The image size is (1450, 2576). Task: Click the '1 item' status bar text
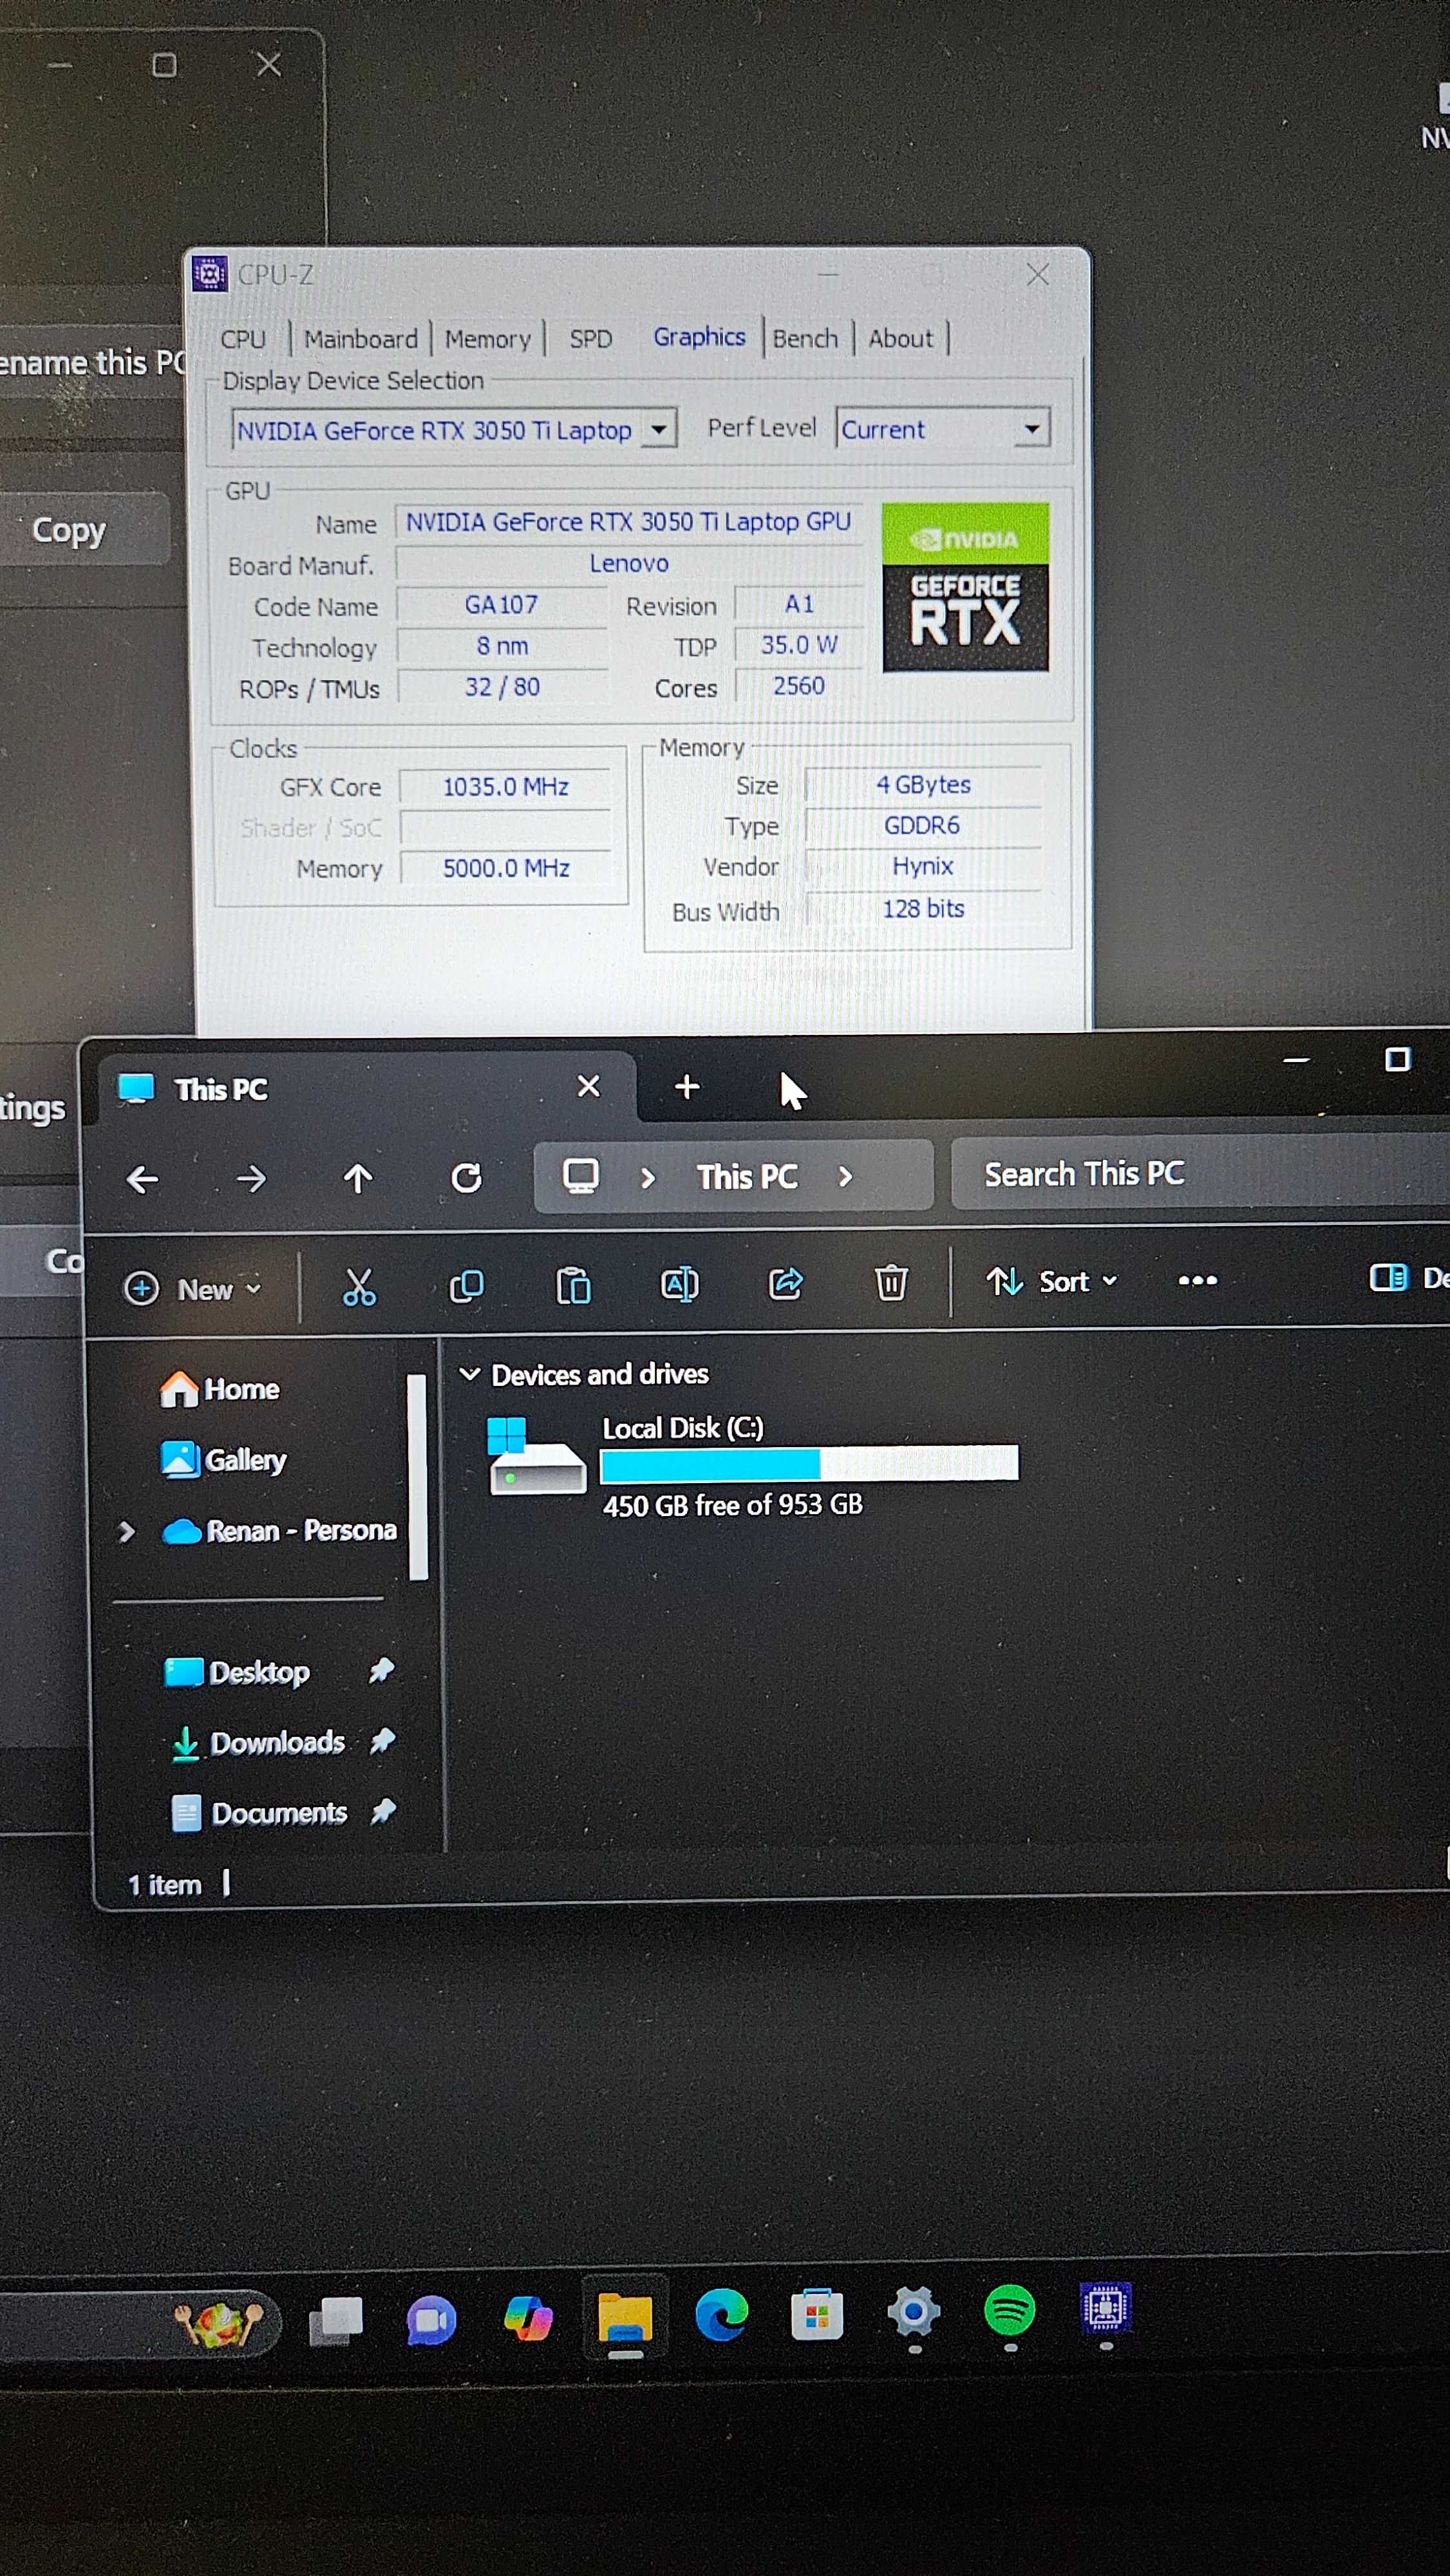tap(165, 1885)
